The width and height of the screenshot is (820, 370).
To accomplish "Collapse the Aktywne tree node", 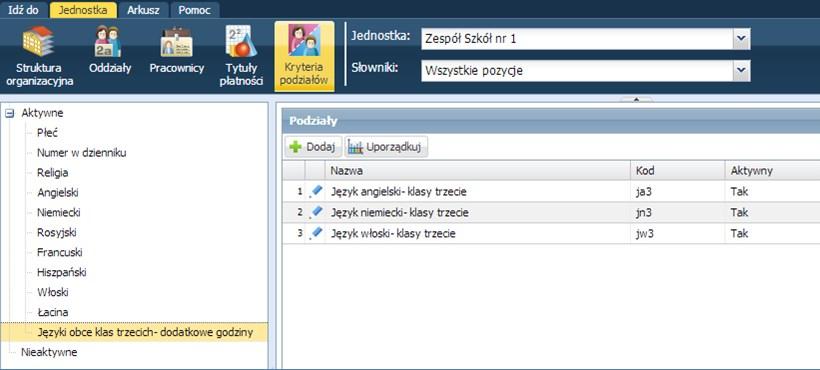I will coord(9,113).
